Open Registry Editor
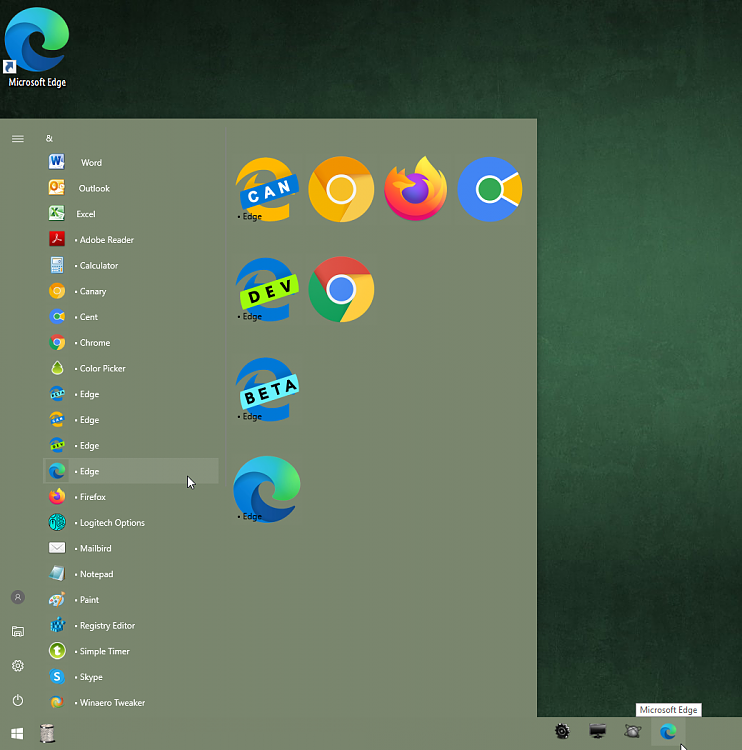742x750 pixels. point(131,626)
